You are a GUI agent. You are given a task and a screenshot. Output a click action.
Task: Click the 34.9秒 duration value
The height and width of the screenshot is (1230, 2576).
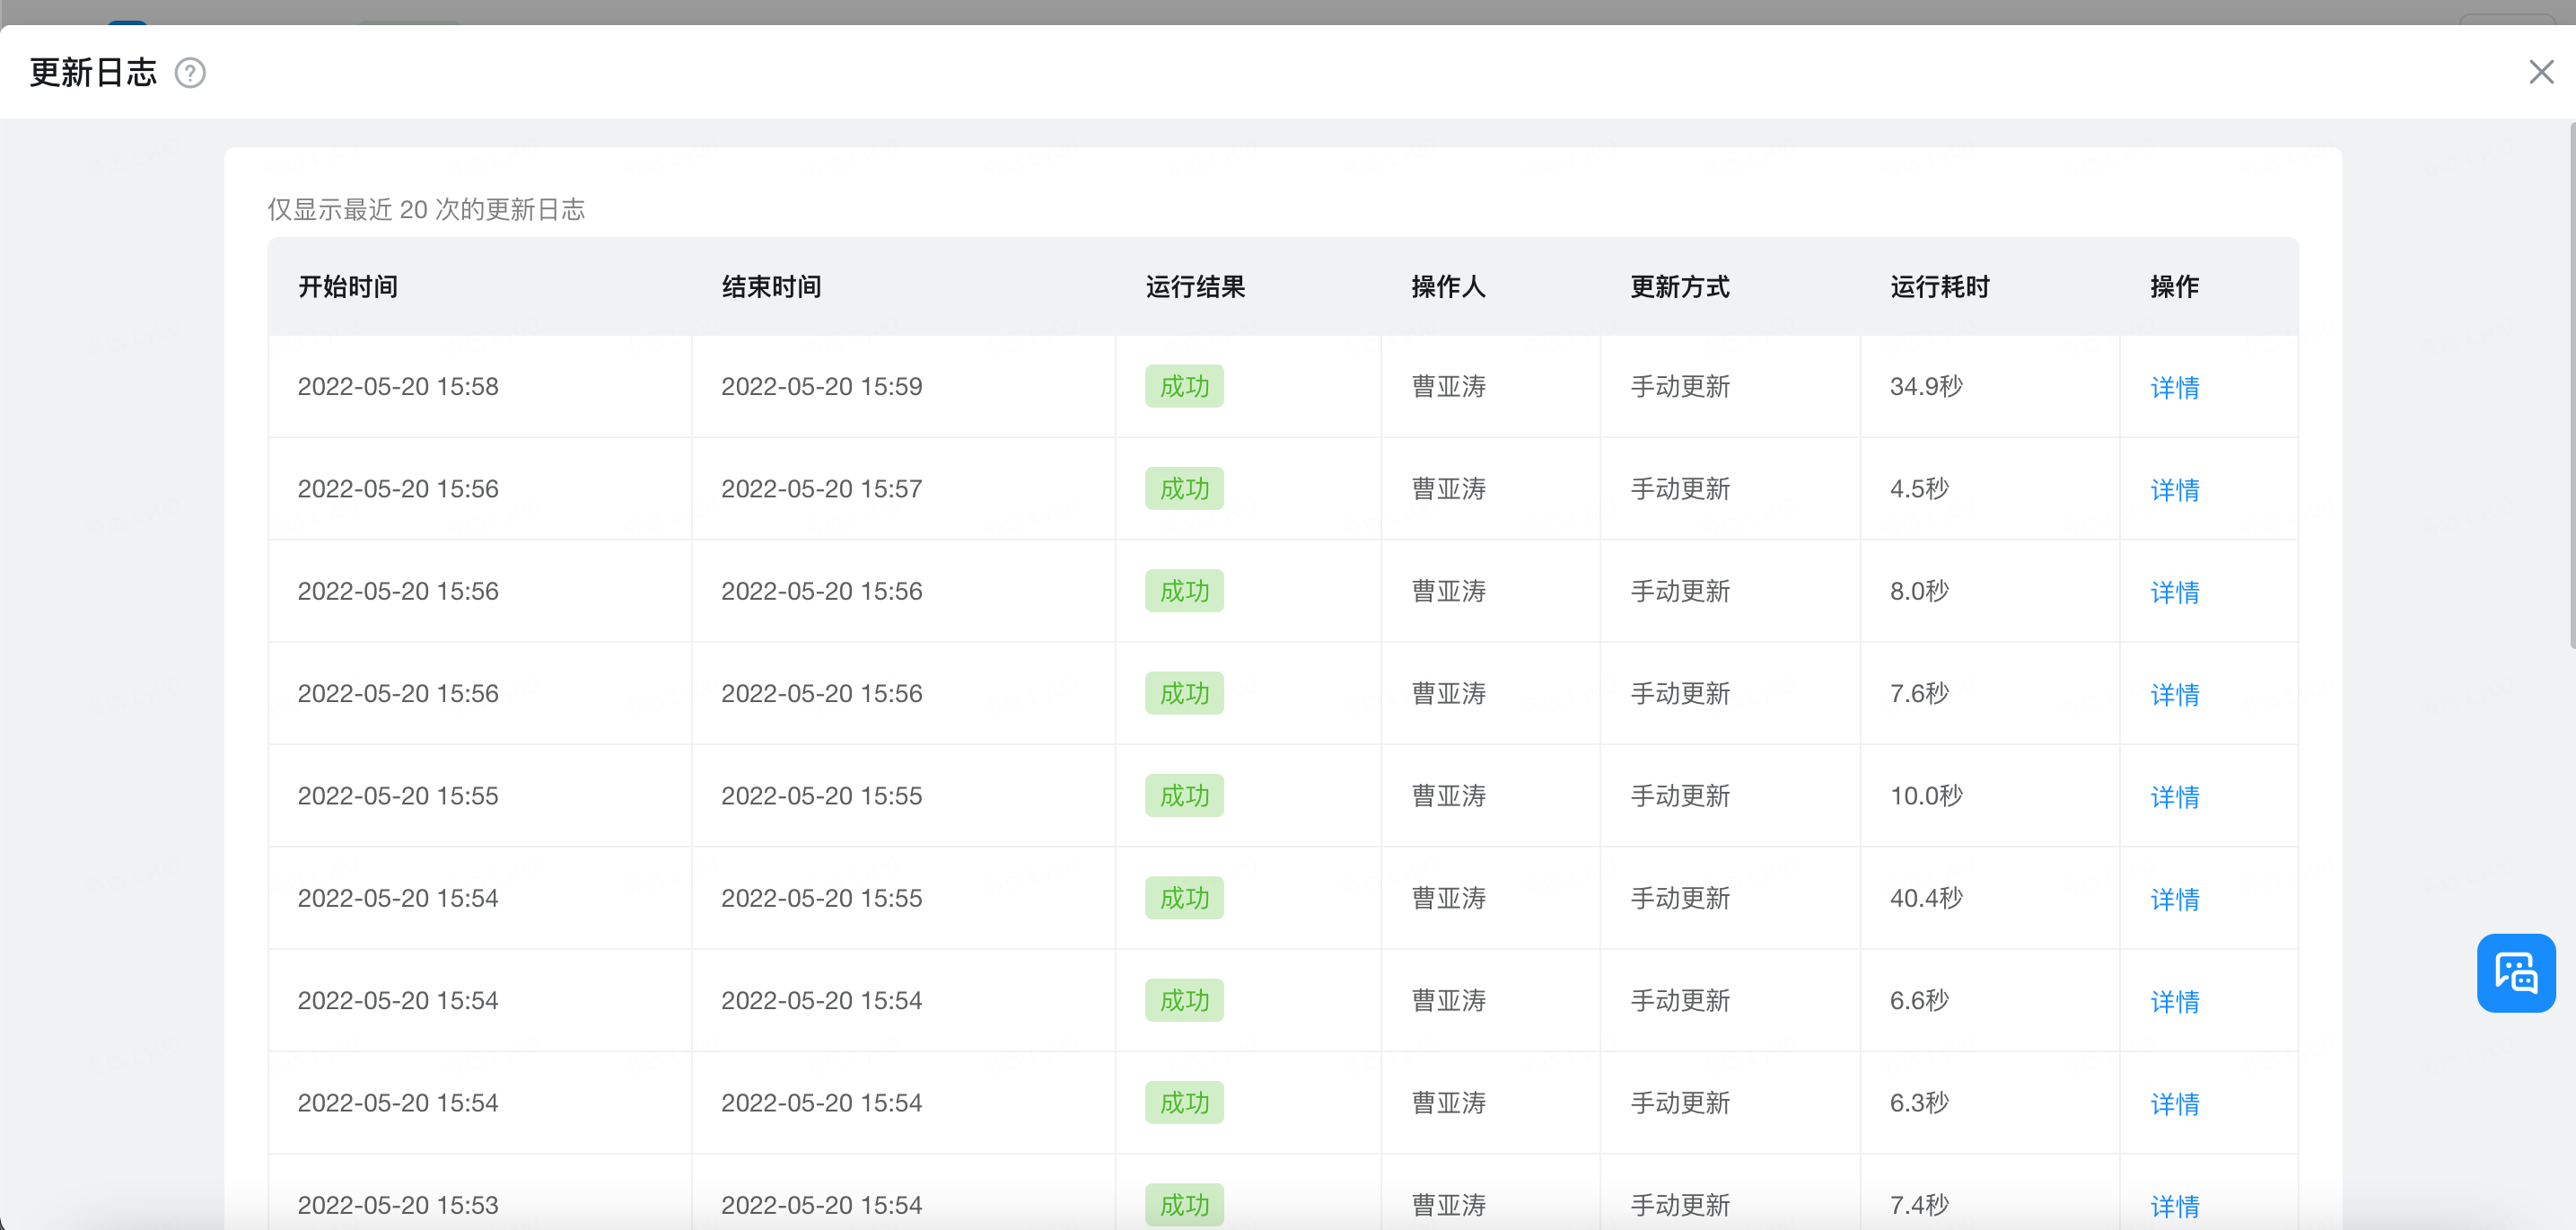1926,386
